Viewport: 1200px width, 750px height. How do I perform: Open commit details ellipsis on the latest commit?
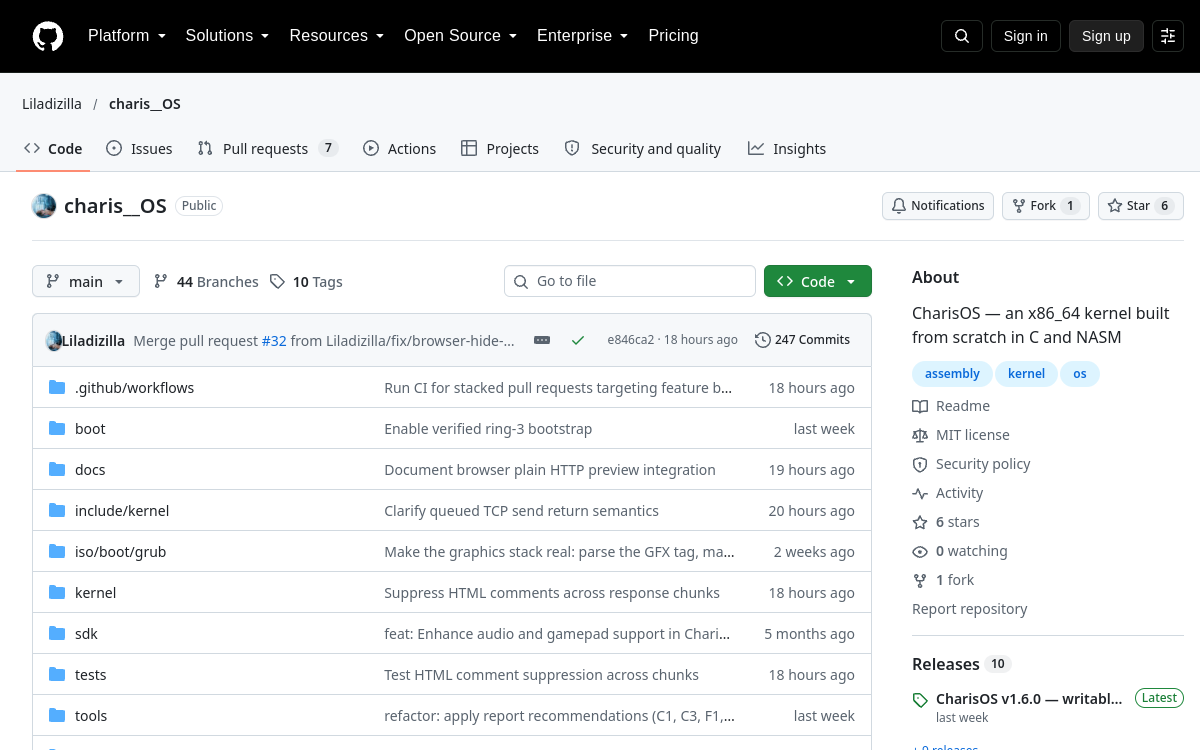(x=542, y=340)
